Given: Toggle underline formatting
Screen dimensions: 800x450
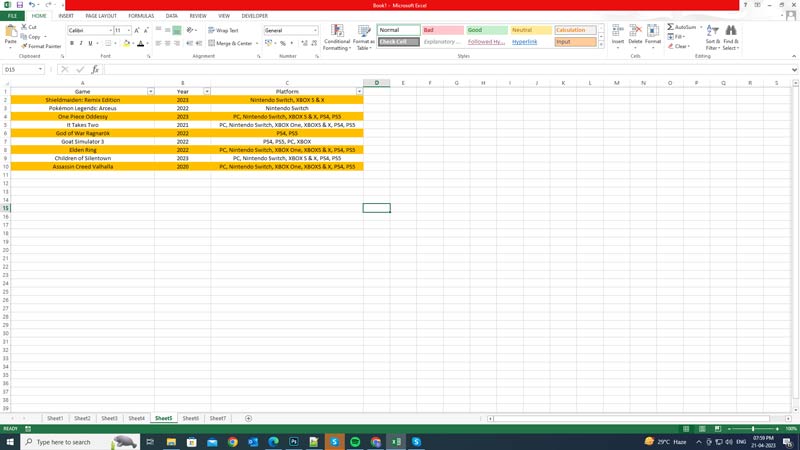Looking at the screenshot, I should pyautogui.click(x=90, y=43).
